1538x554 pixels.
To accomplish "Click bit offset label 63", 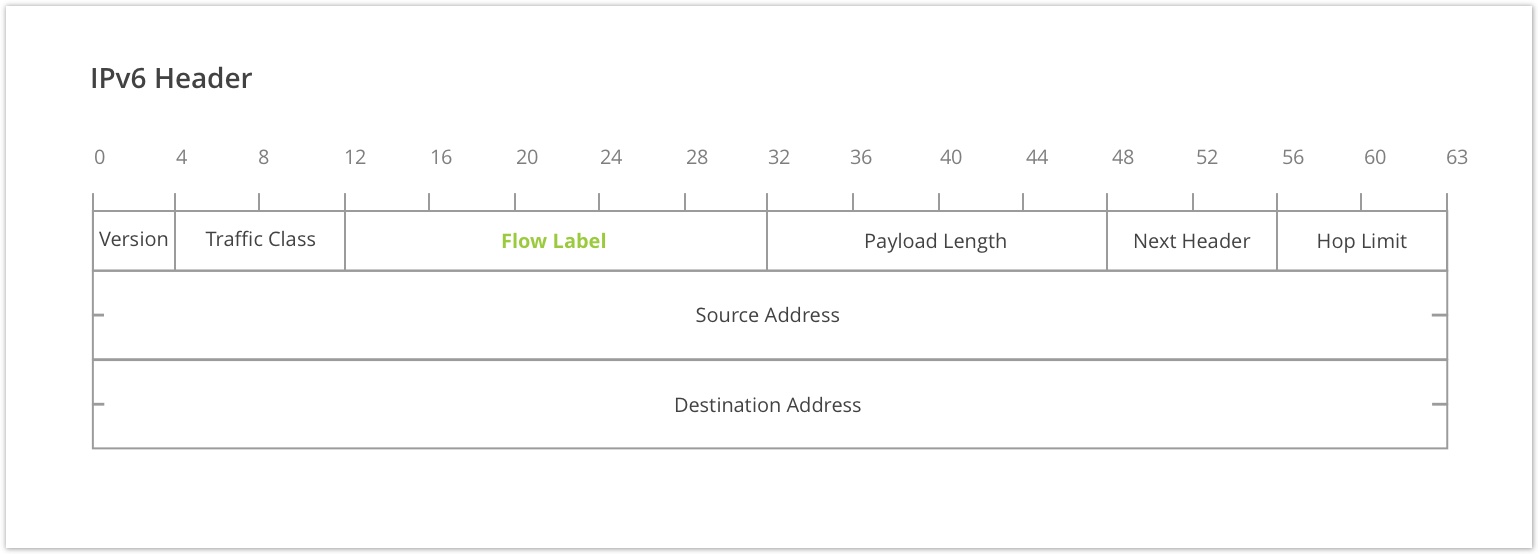I will tap(1456, 157).
